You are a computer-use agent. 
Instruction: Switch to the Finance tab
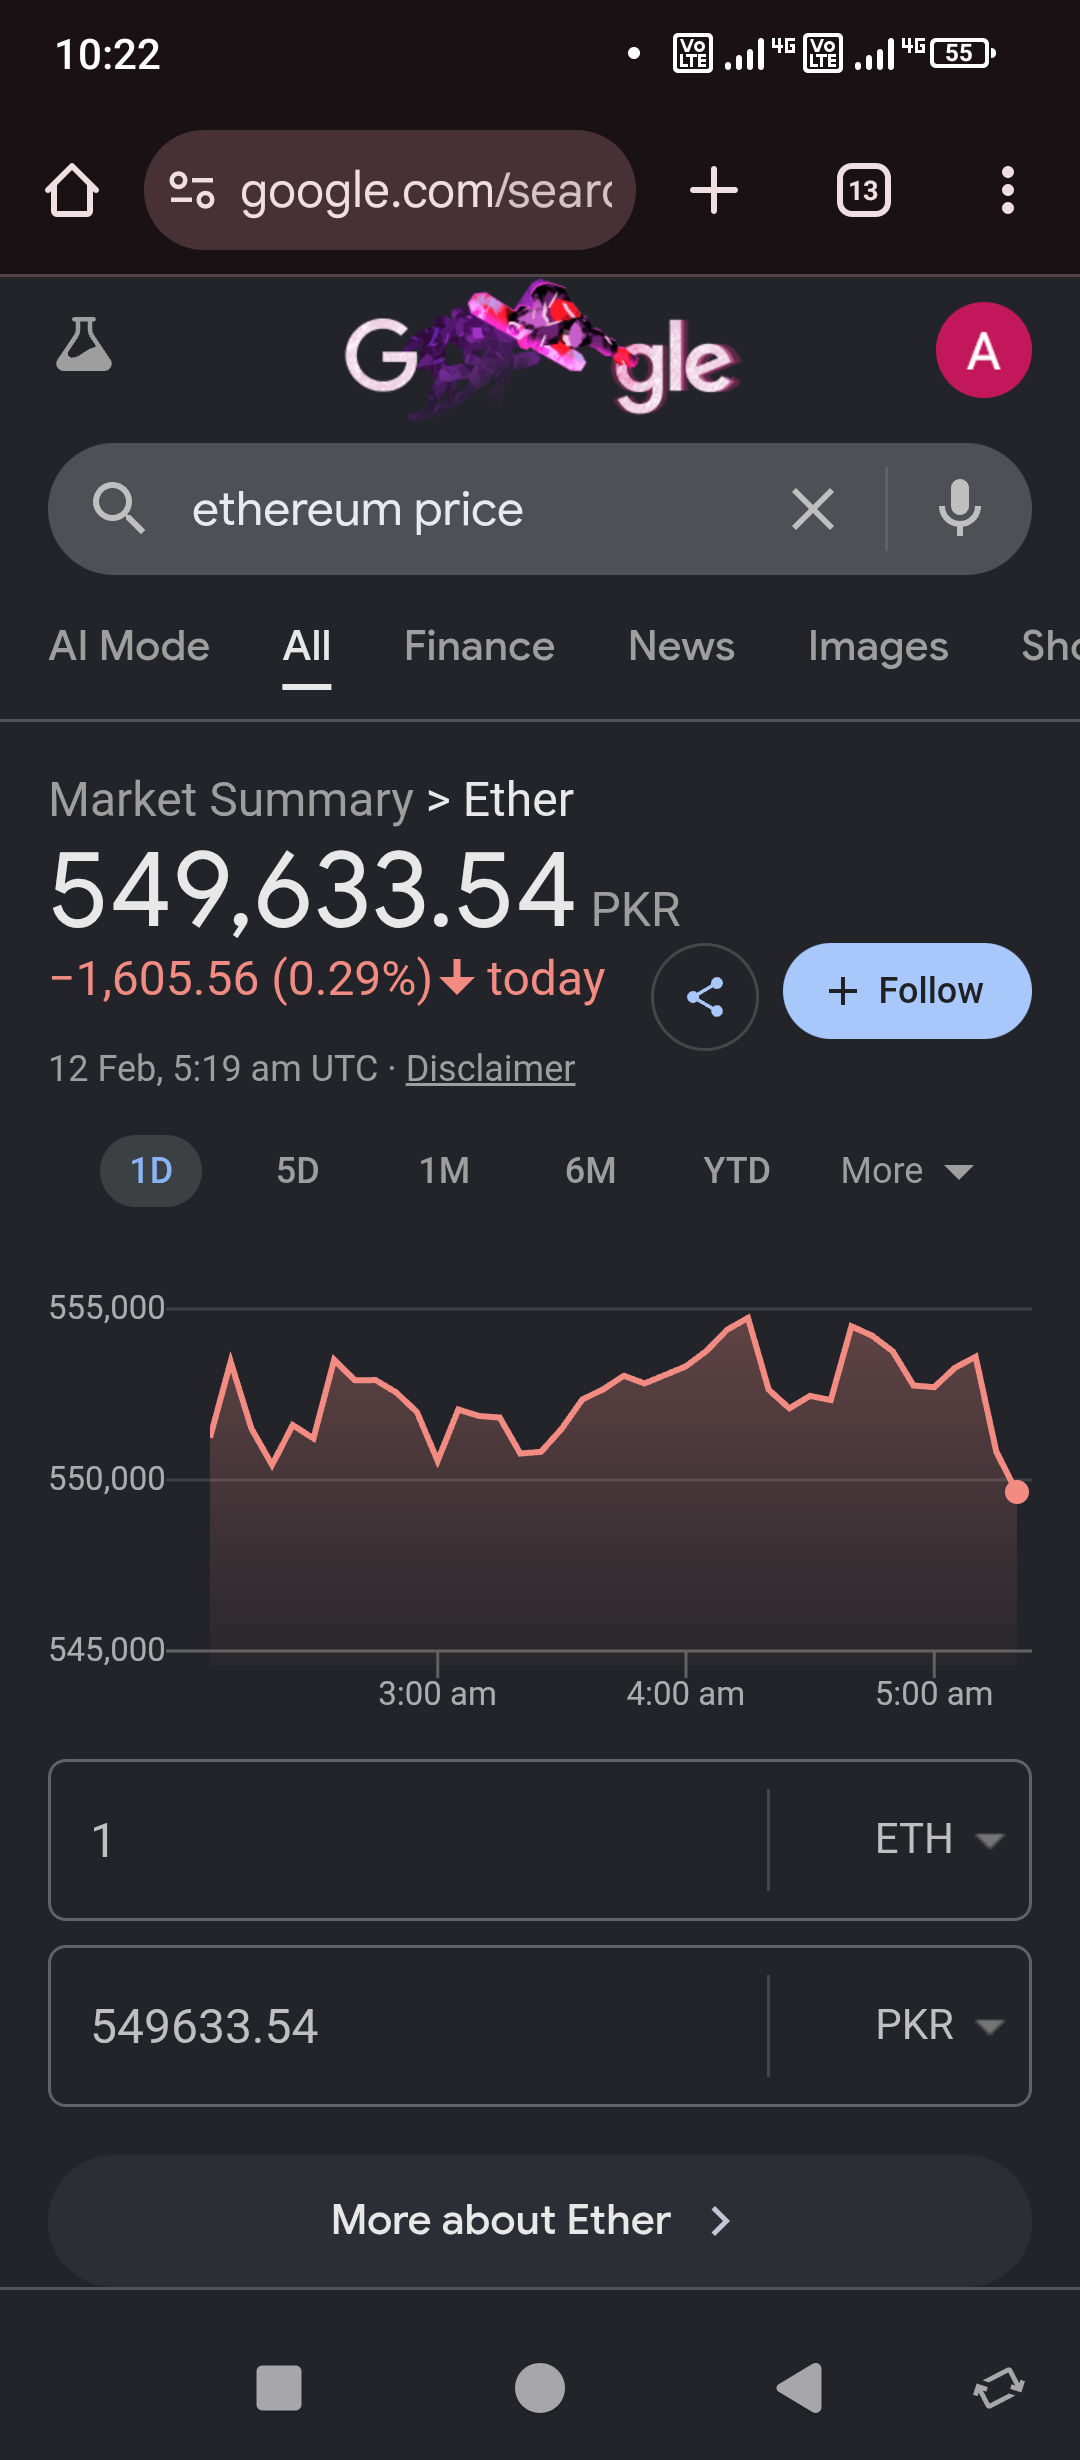(x=479, y=647)
